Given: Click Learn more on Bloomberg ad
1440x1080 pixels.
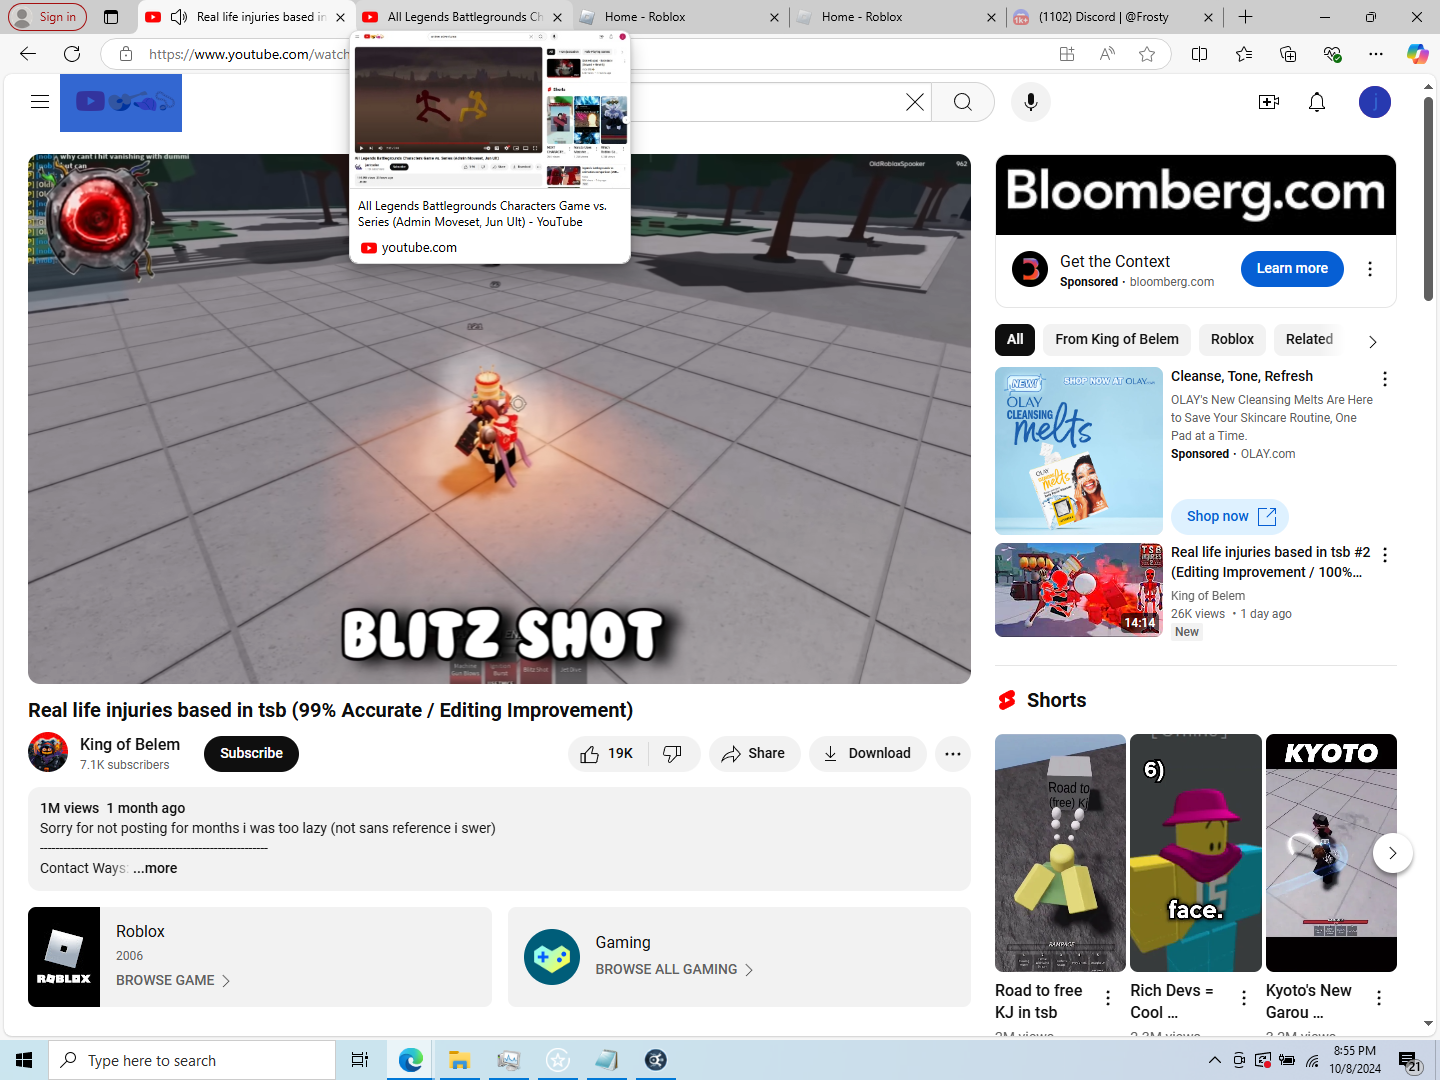Looking at the screenshot, I should (1292, 269).
